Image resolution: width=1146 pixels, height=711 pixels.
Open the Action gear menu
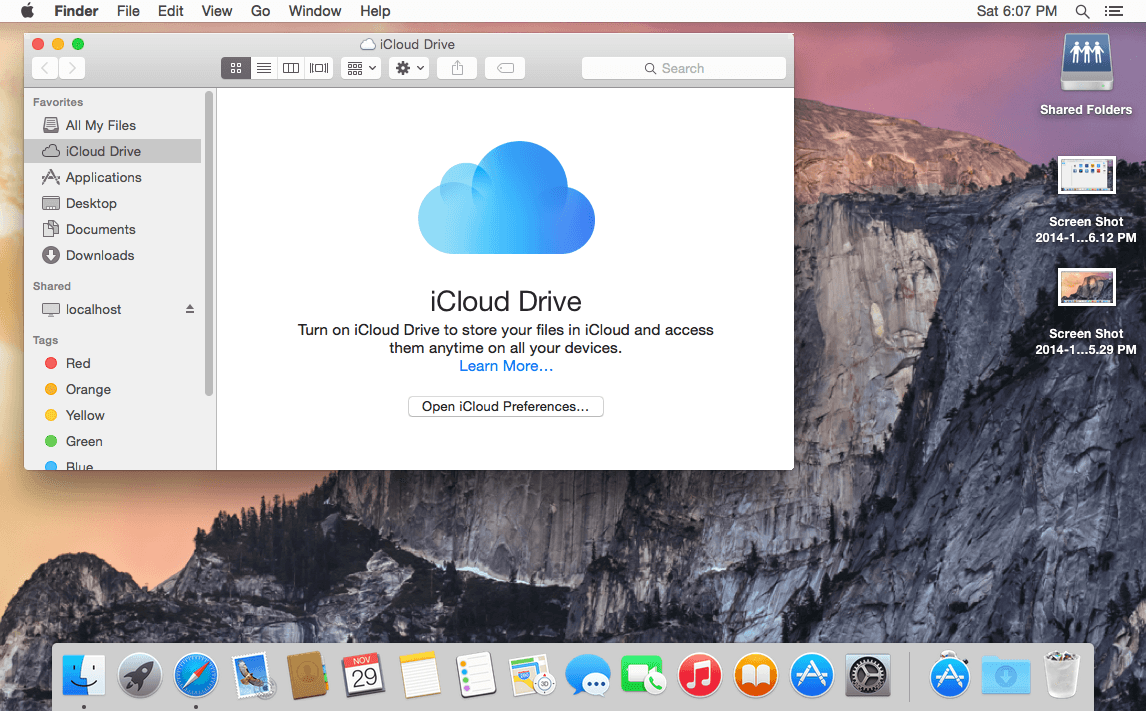(409, 68)
